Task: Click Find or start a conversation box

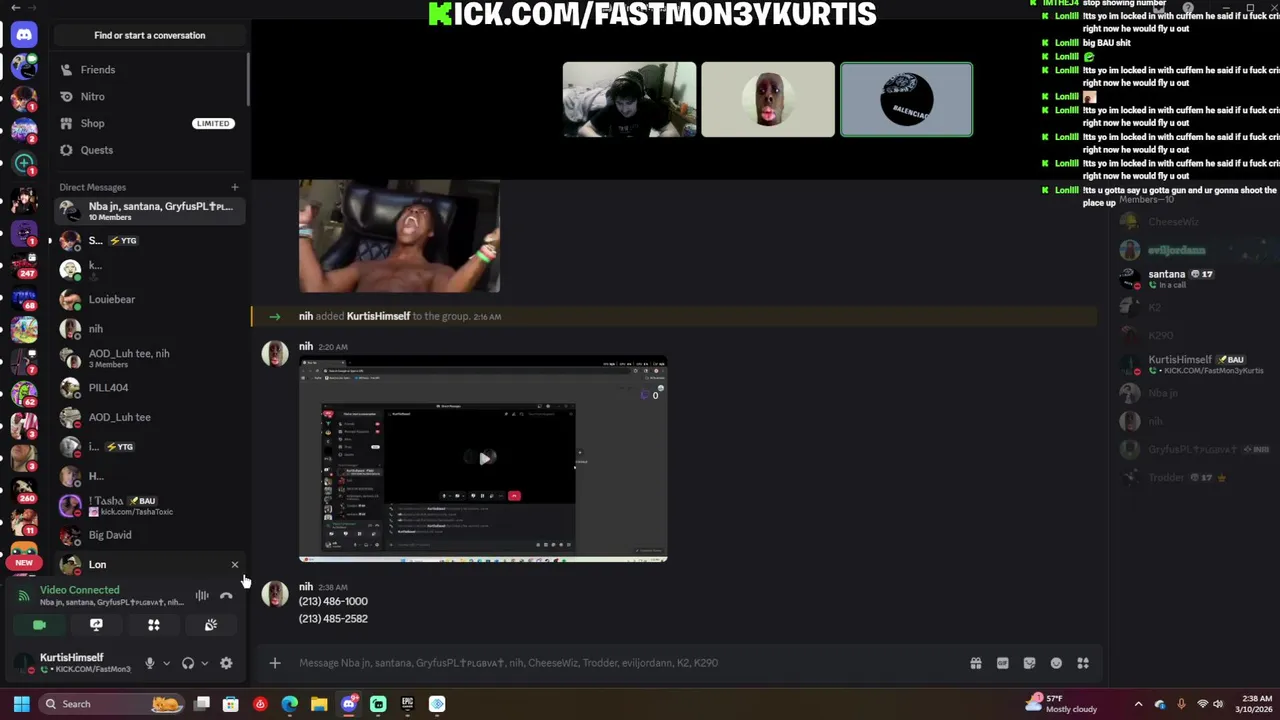Action: click(x=150, y=35)
